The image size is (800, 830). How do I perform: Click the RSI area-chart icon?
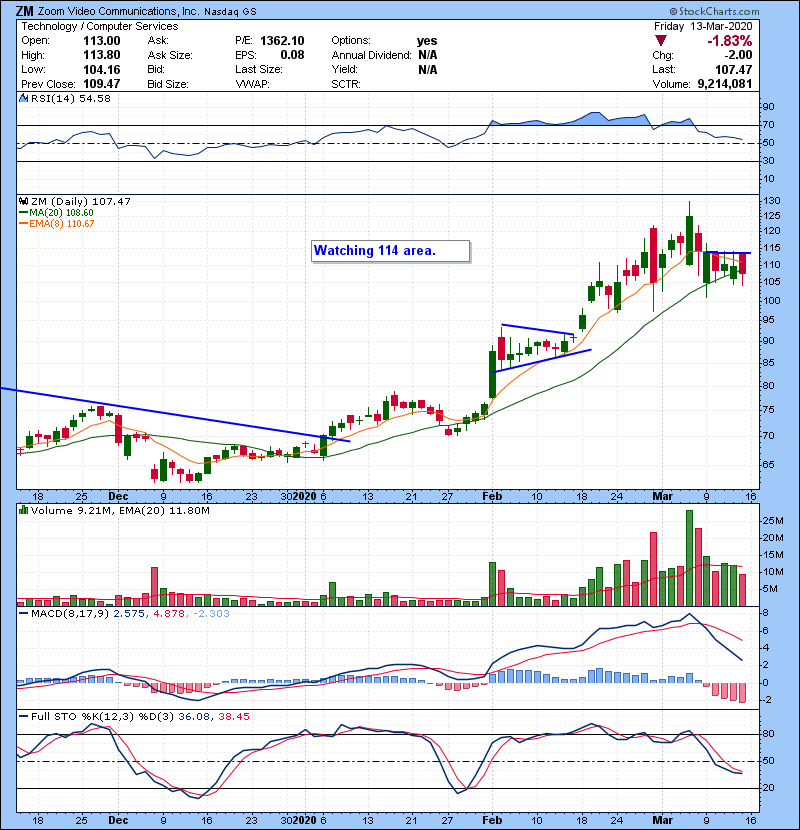(x=23, y=98)
